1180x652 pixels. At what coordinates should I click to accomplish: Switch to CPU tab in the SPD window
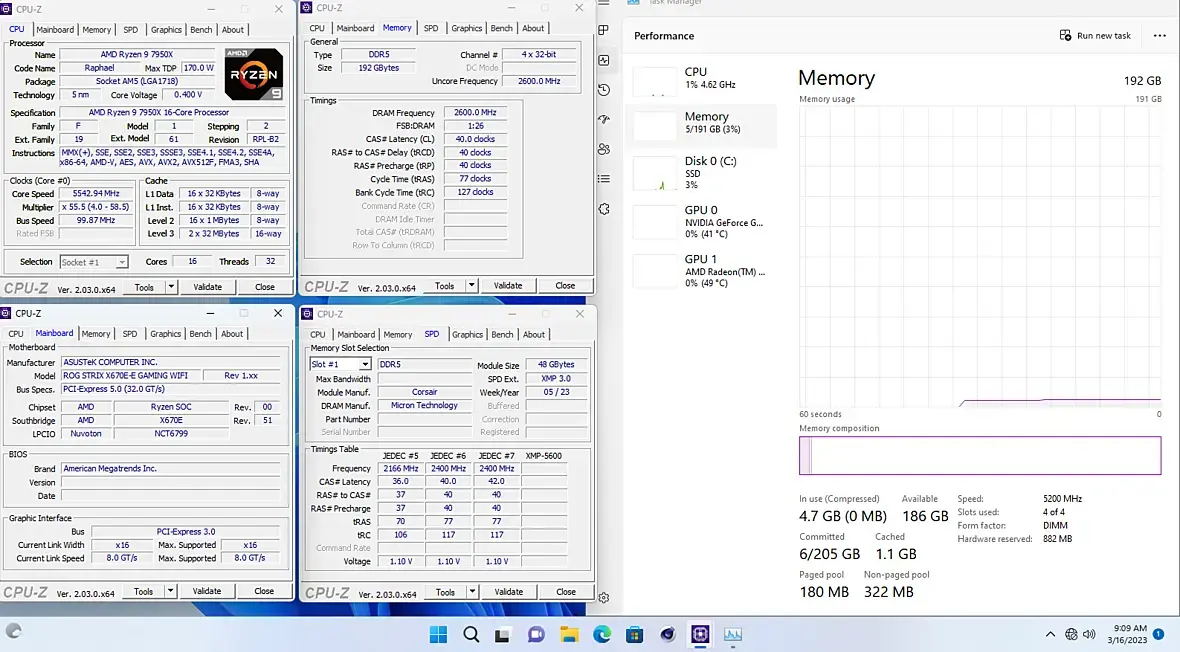click(x=318, y=334)
